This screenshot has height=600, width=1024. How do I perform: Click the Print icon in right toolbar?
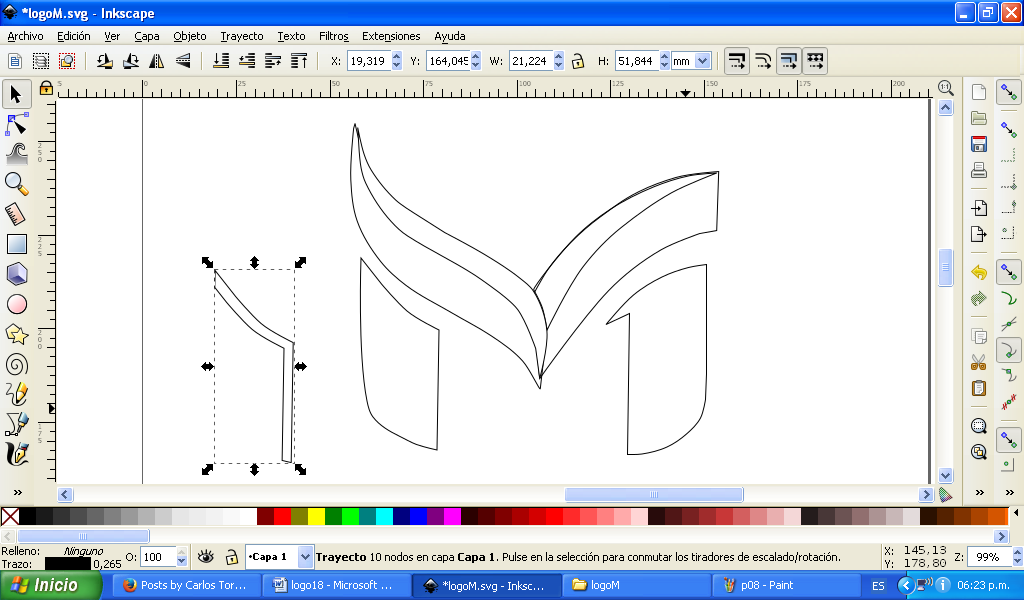(979, 170)
